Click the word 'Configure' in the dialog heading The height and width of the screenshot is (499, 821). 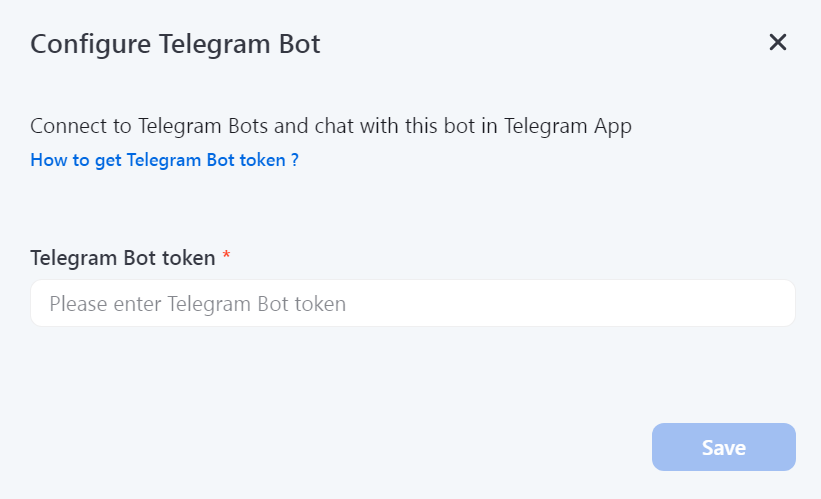82,44
